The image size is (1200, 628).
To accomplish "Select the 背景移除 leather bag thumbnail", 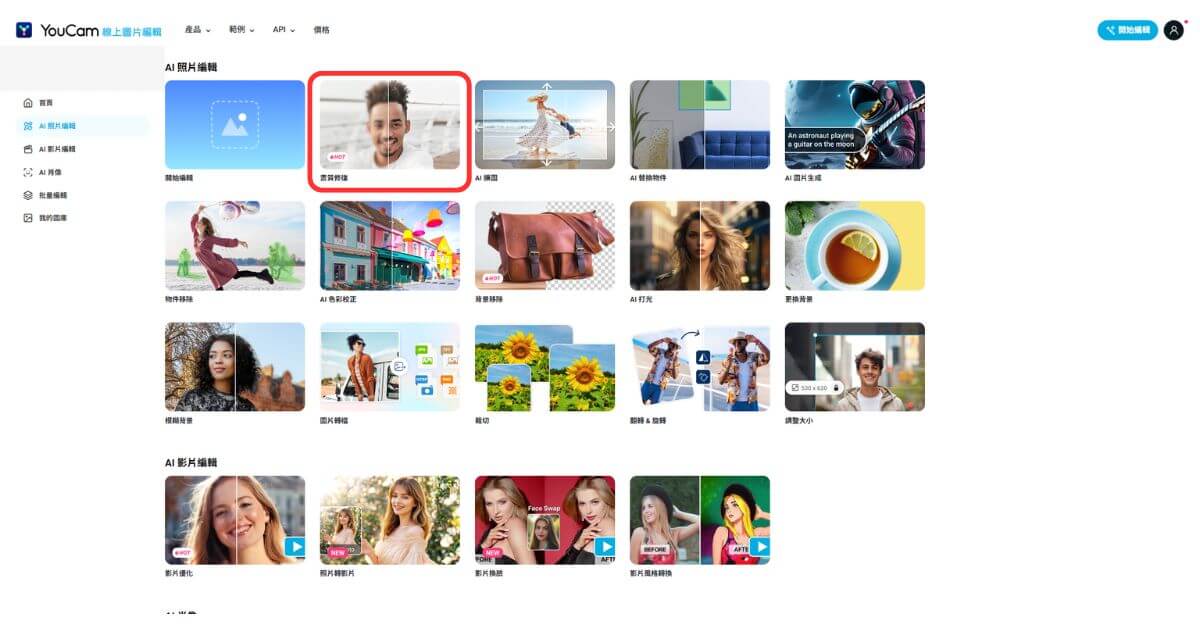I will click(545, 245).
